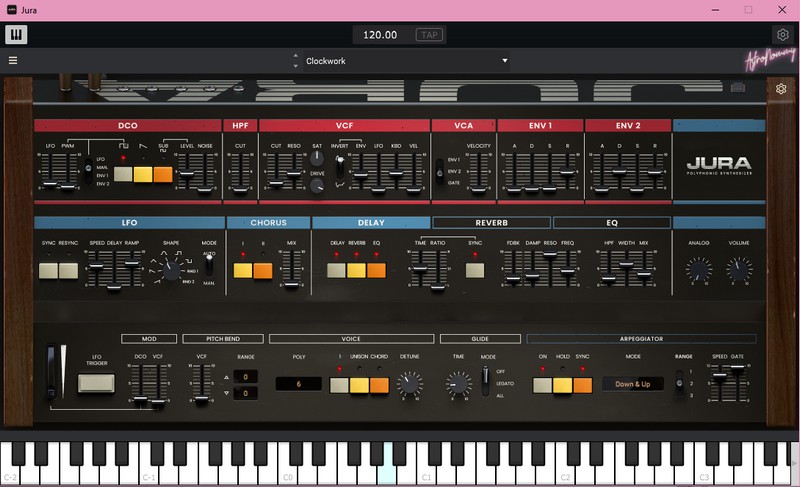This screenshot has height=487, width=800.
Task: Click the TAP tempo button
Action: [x=429, y=35]
